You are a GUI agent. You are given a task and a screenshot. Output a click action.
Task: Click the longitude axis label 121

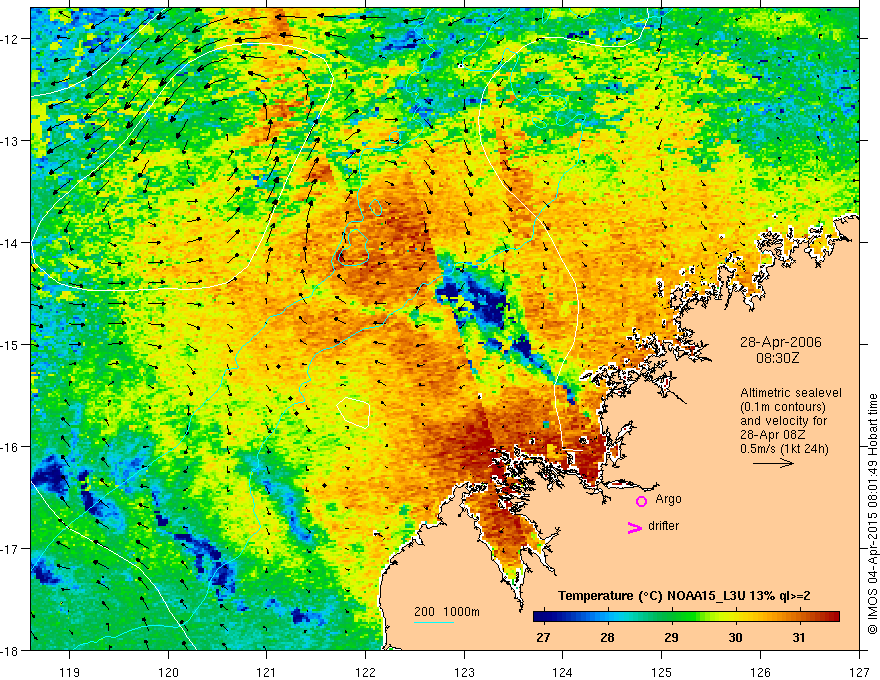(267, 672)
